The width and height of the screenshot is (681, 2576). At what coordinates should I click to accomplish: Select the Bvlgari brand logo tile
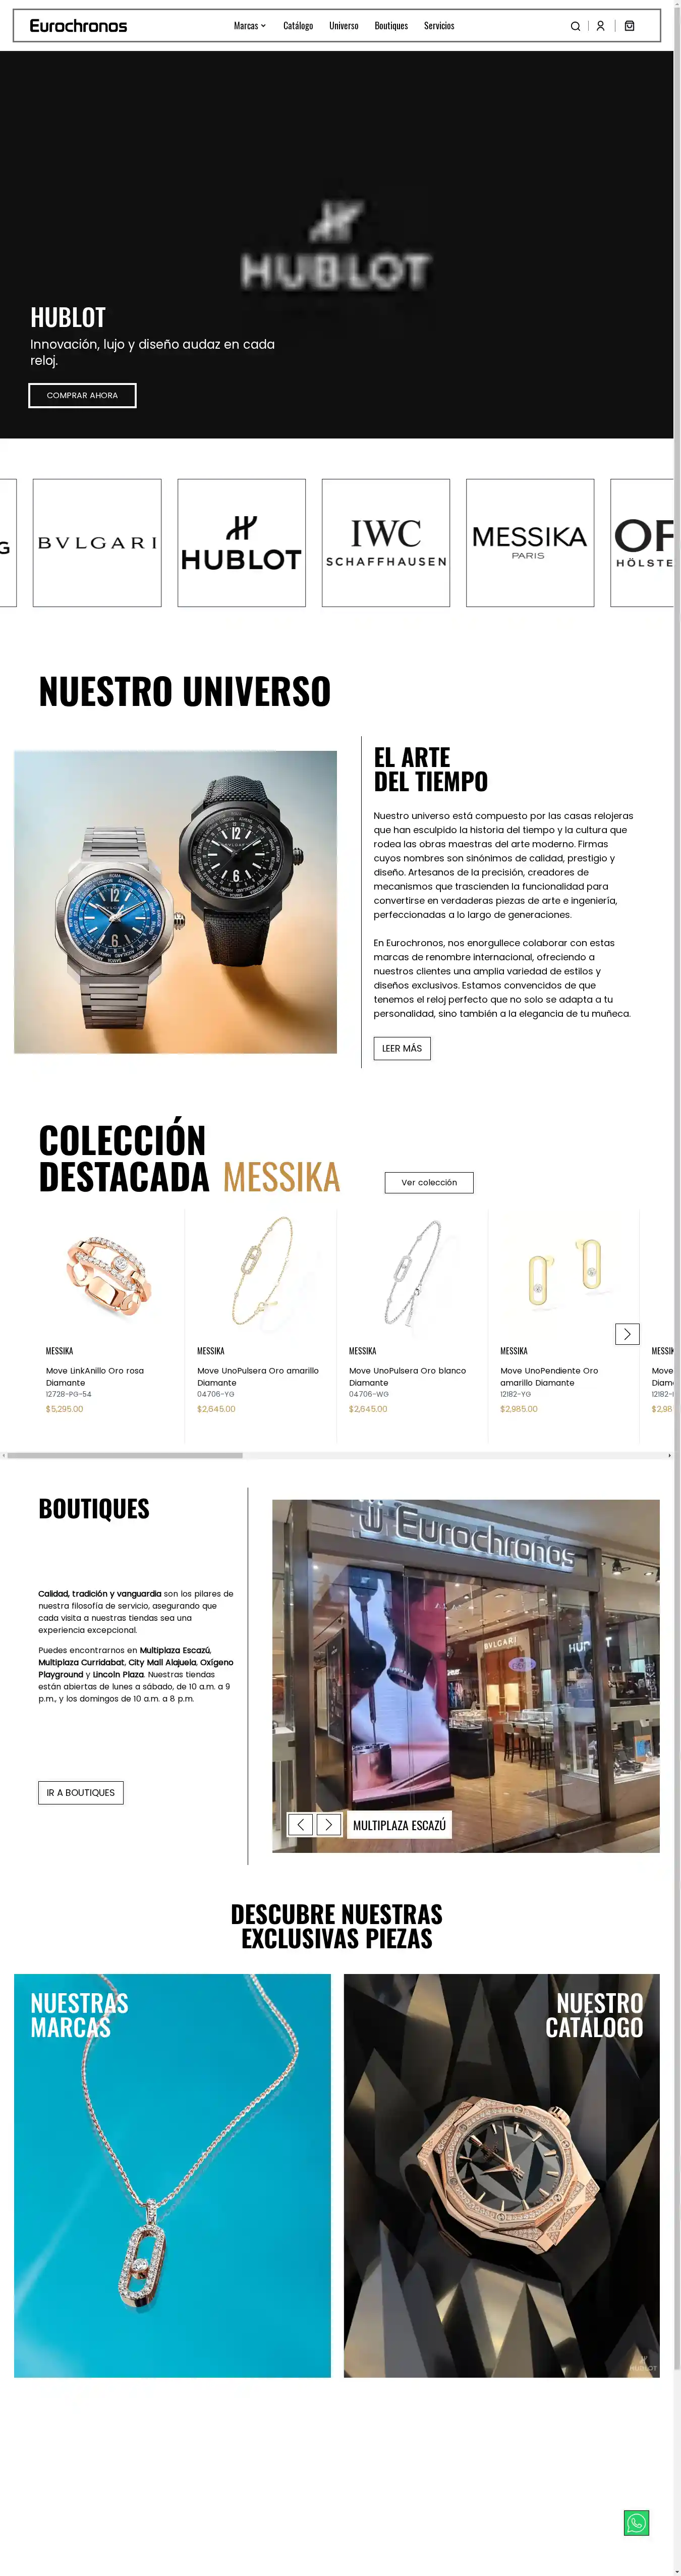[x=97, y=543]
